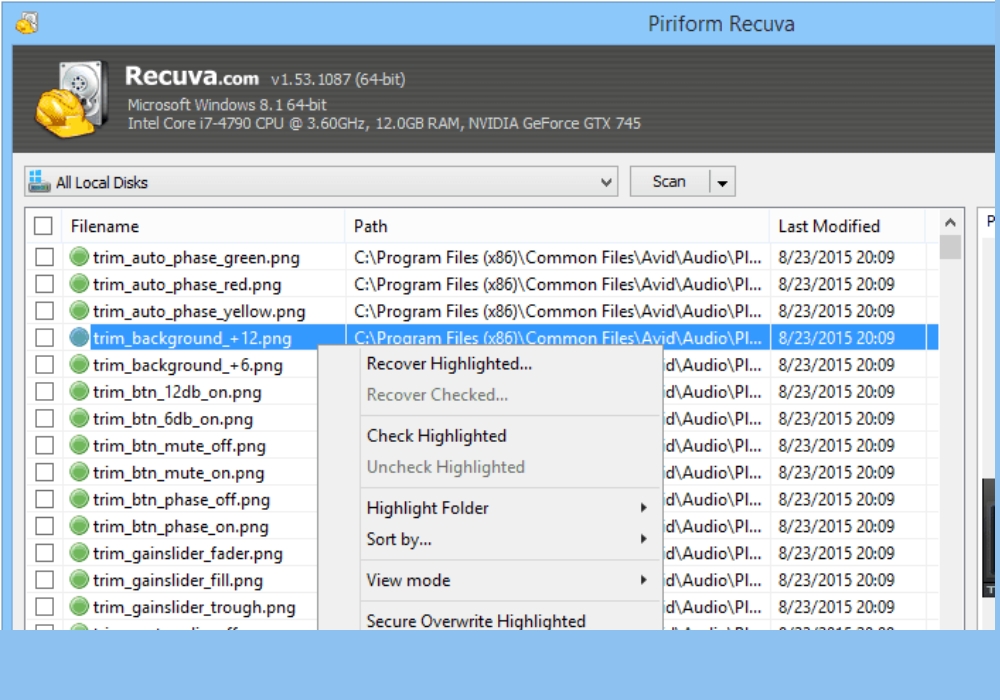Toggle the select-all checkbox in Filename header

(x=43, y=226)
